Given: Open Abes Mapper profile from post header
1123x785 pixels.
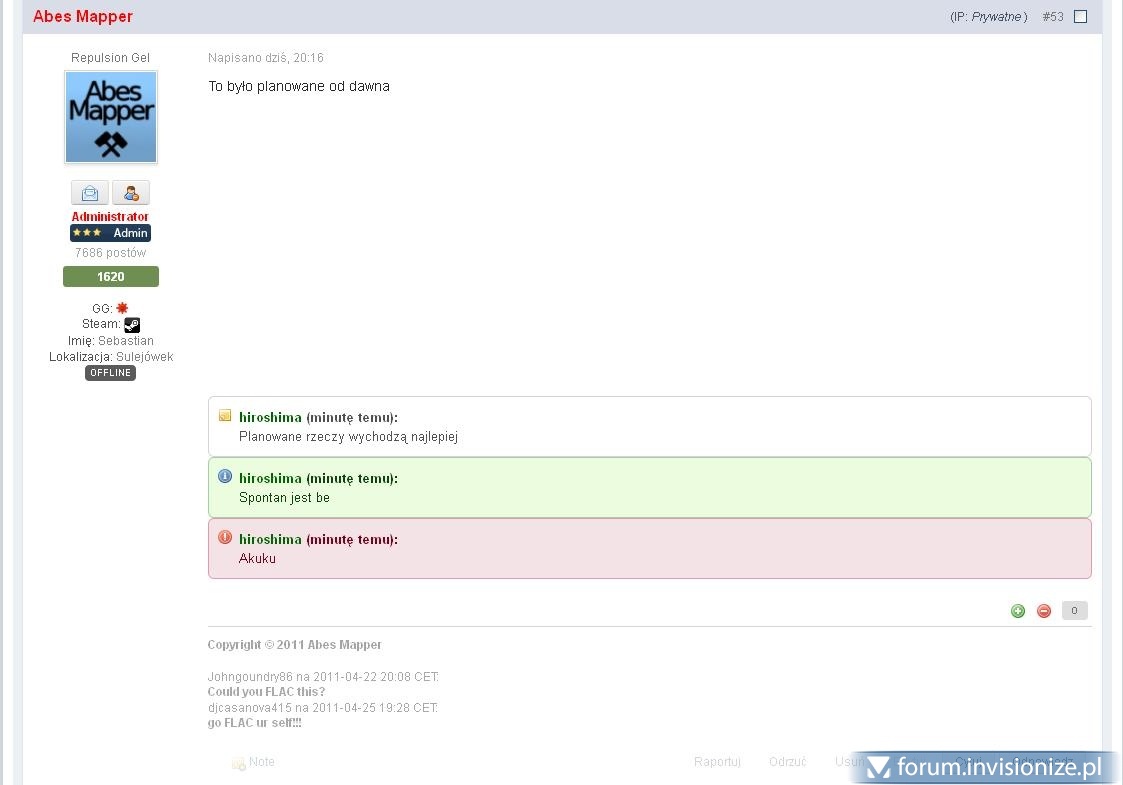Looking at the screenshot, I should (83, 17).
